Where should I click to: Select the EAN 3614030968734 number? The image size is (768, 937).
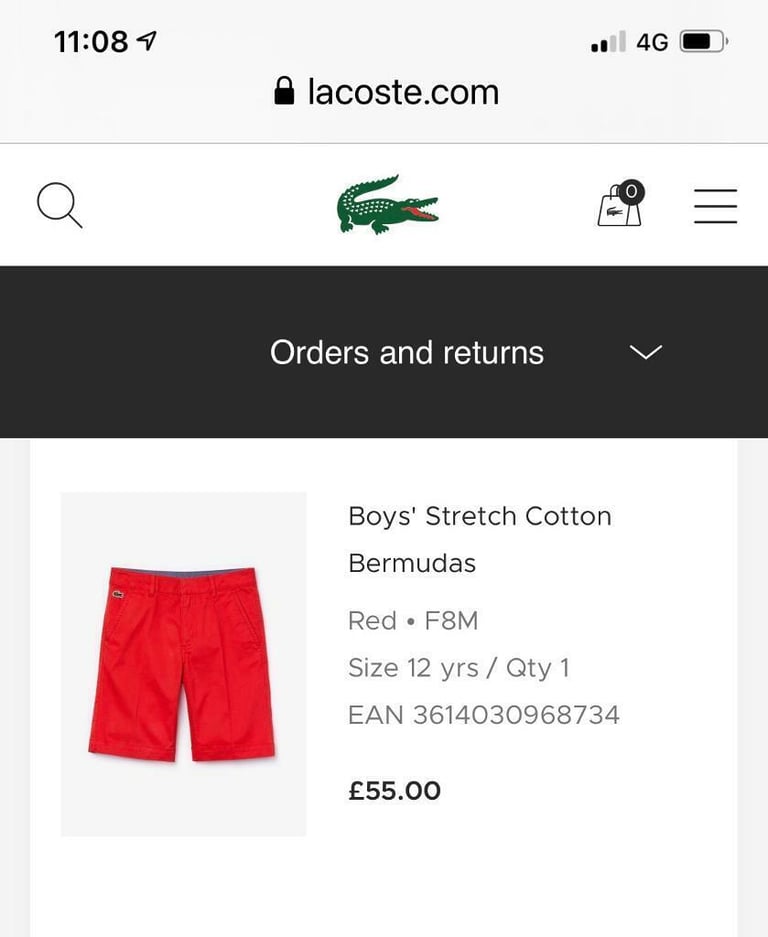(484, 715)
